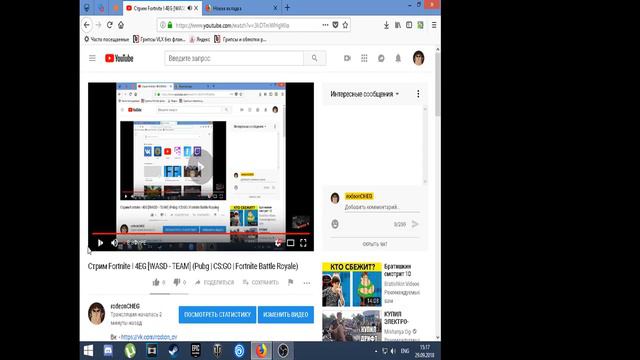Open the «Яндекс» bookmark
This screenshot has width=640, height=360.
200,39
